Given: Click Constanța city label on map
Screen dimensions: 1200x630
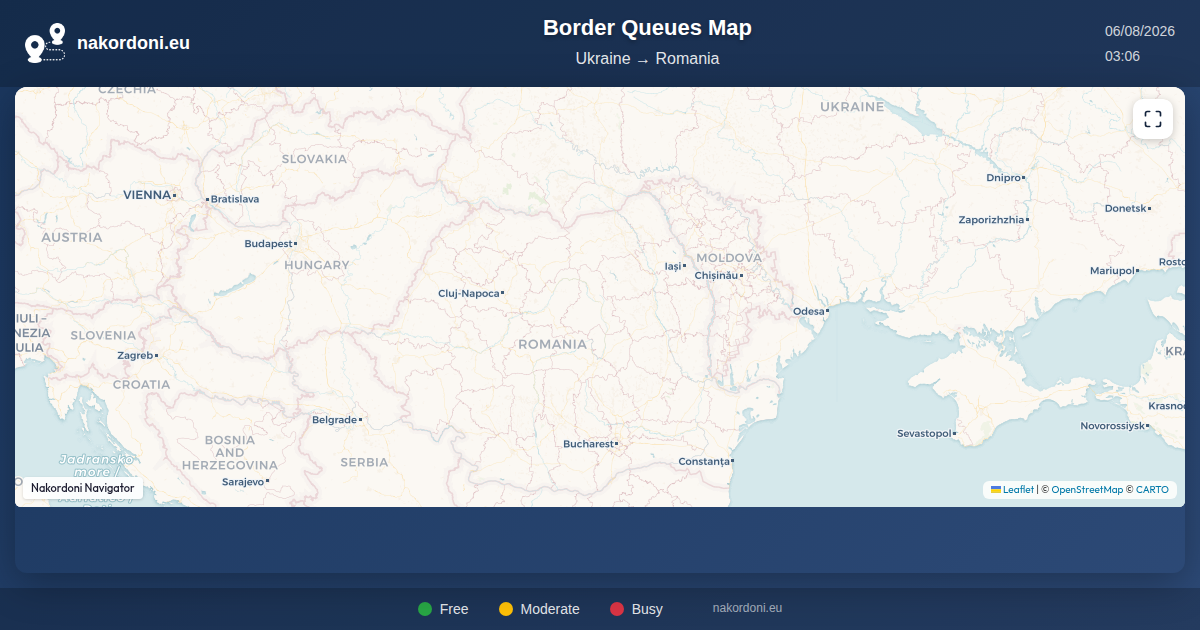Looking at the screenshot, I should point(704,462).
